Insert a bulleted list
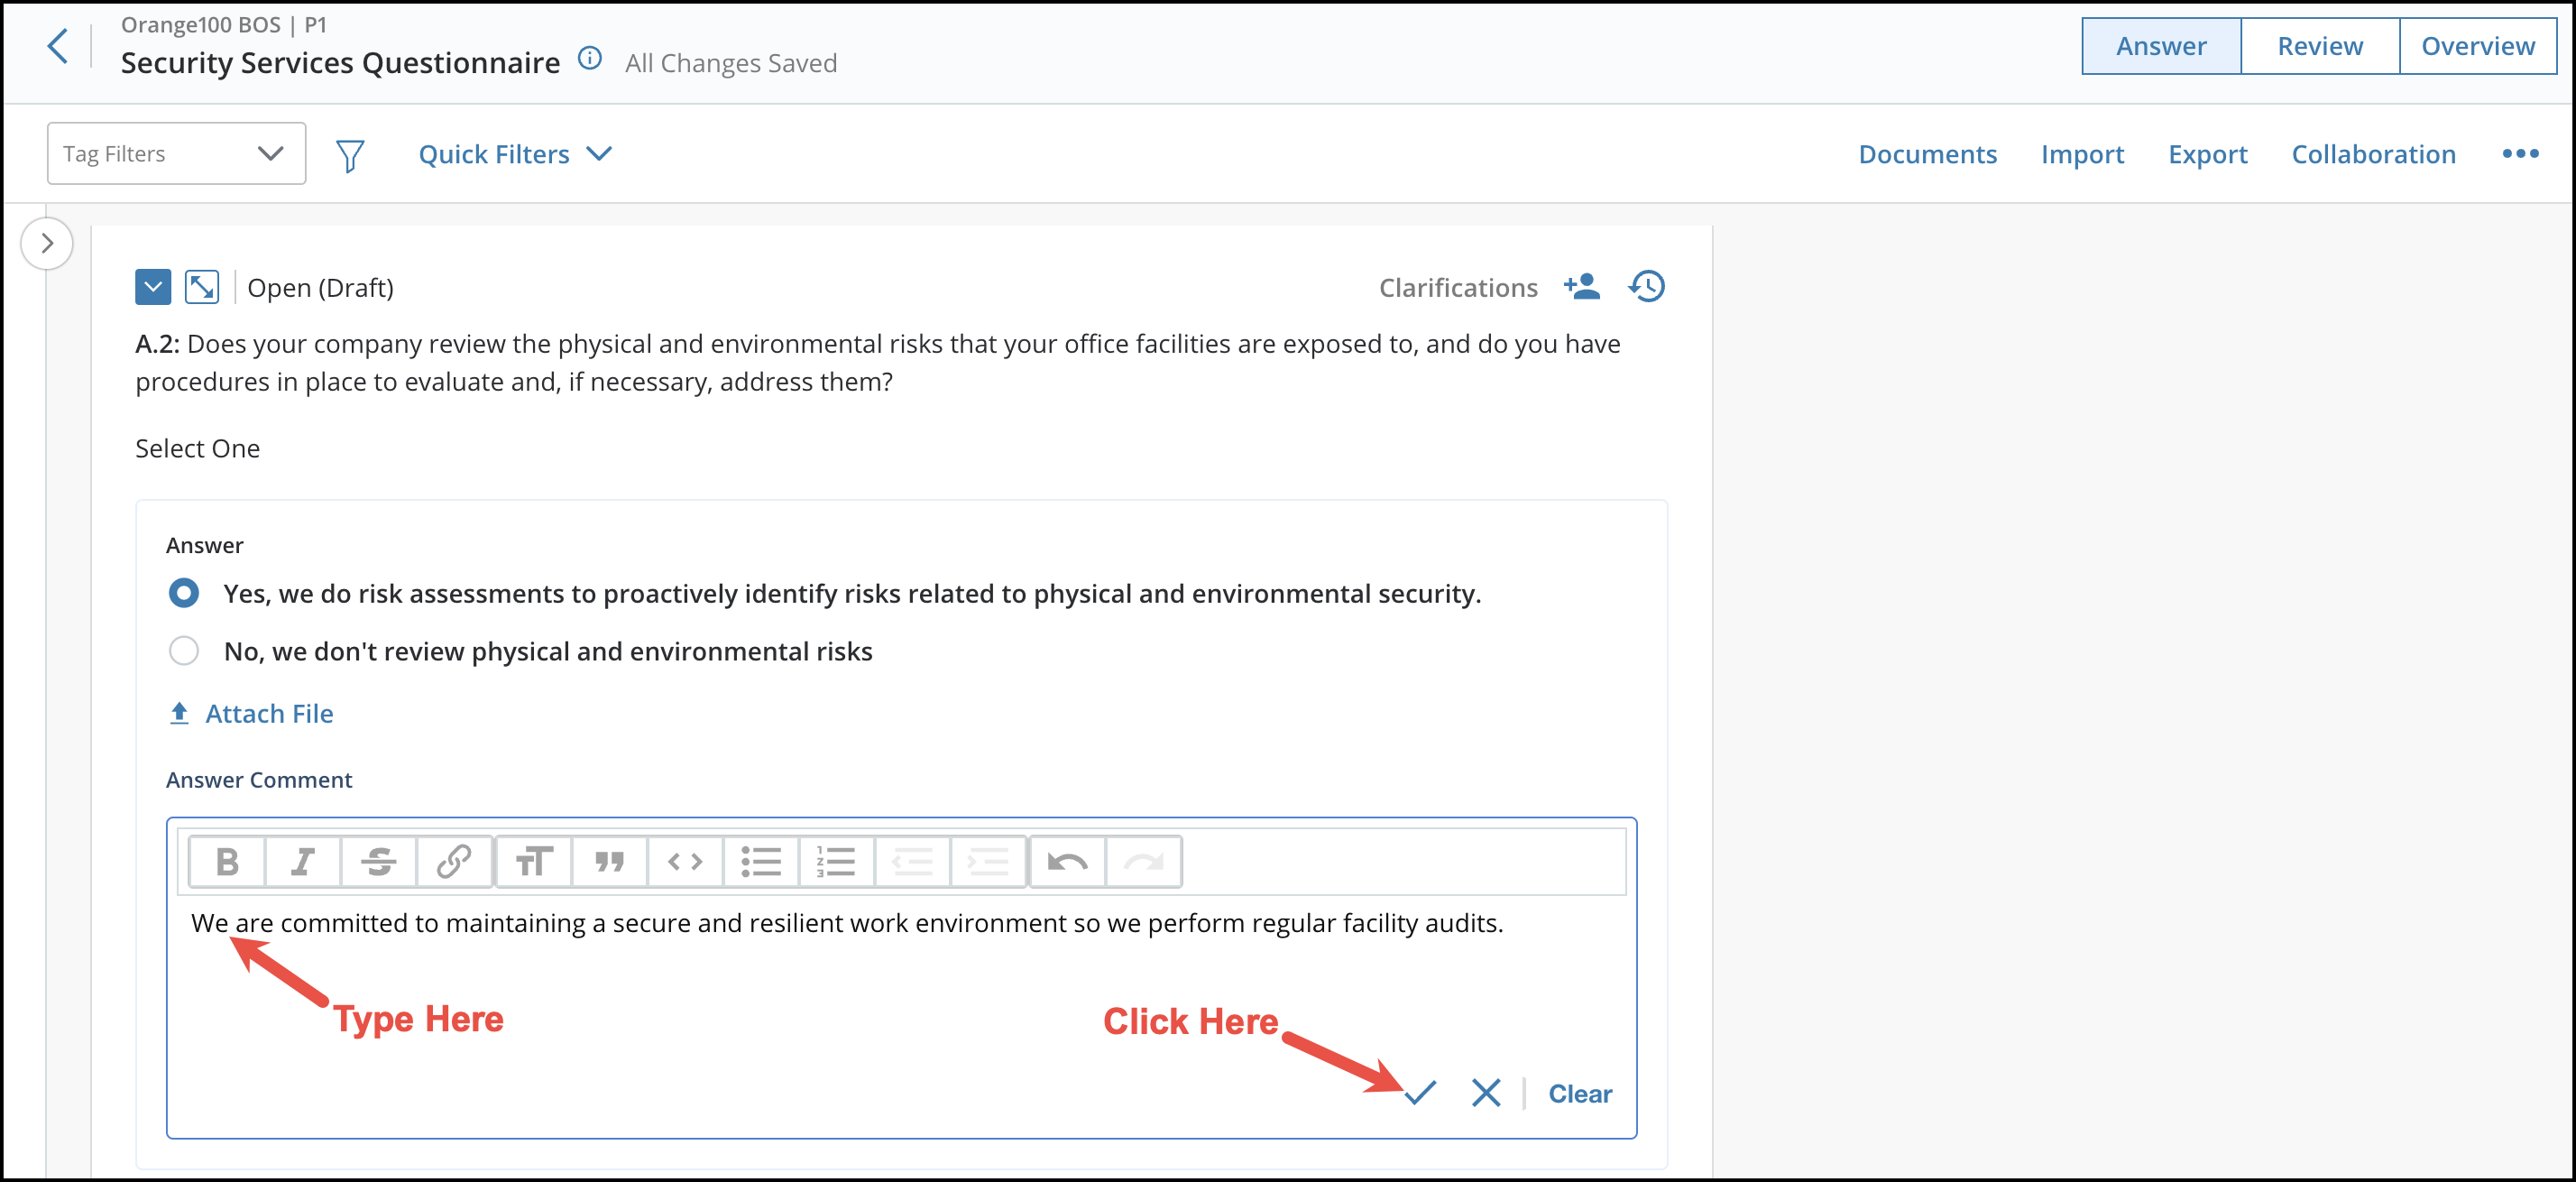2576x1182 pixels. coord(760,861)
